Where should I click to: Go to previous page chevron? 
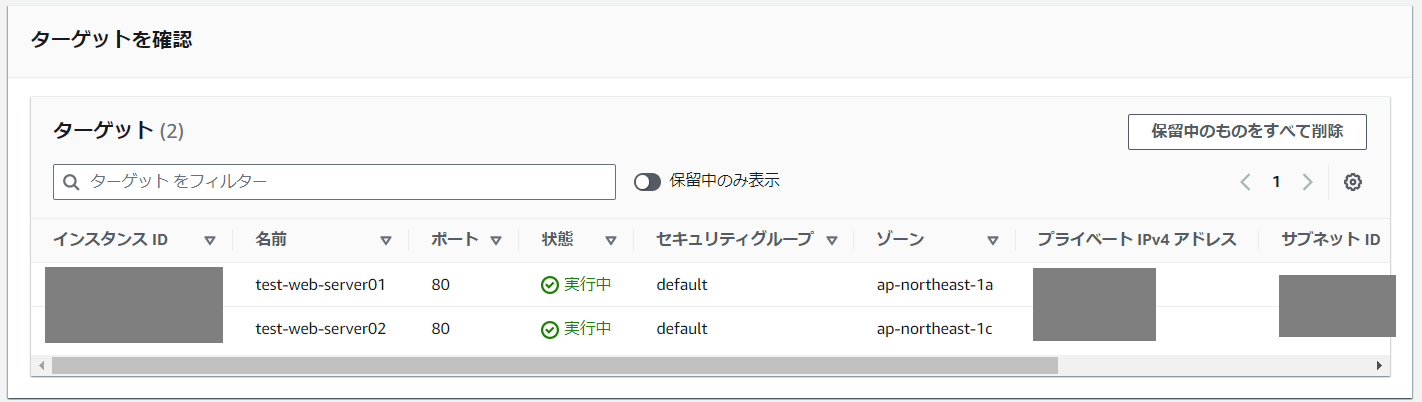pyautogui.click(x=1245, y=182)
